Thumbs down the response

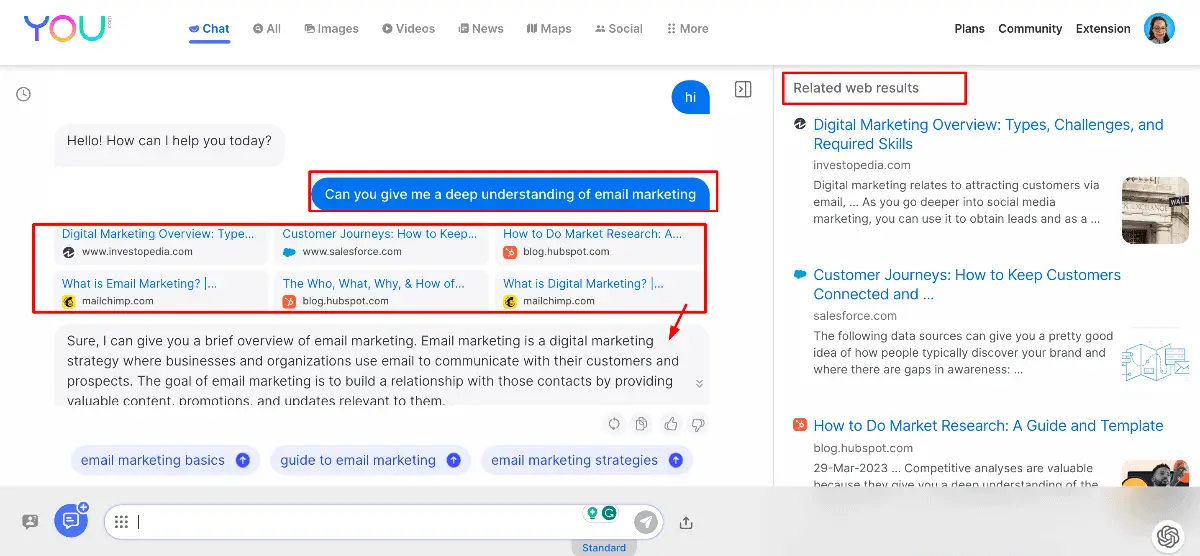[x=698, y=424]
